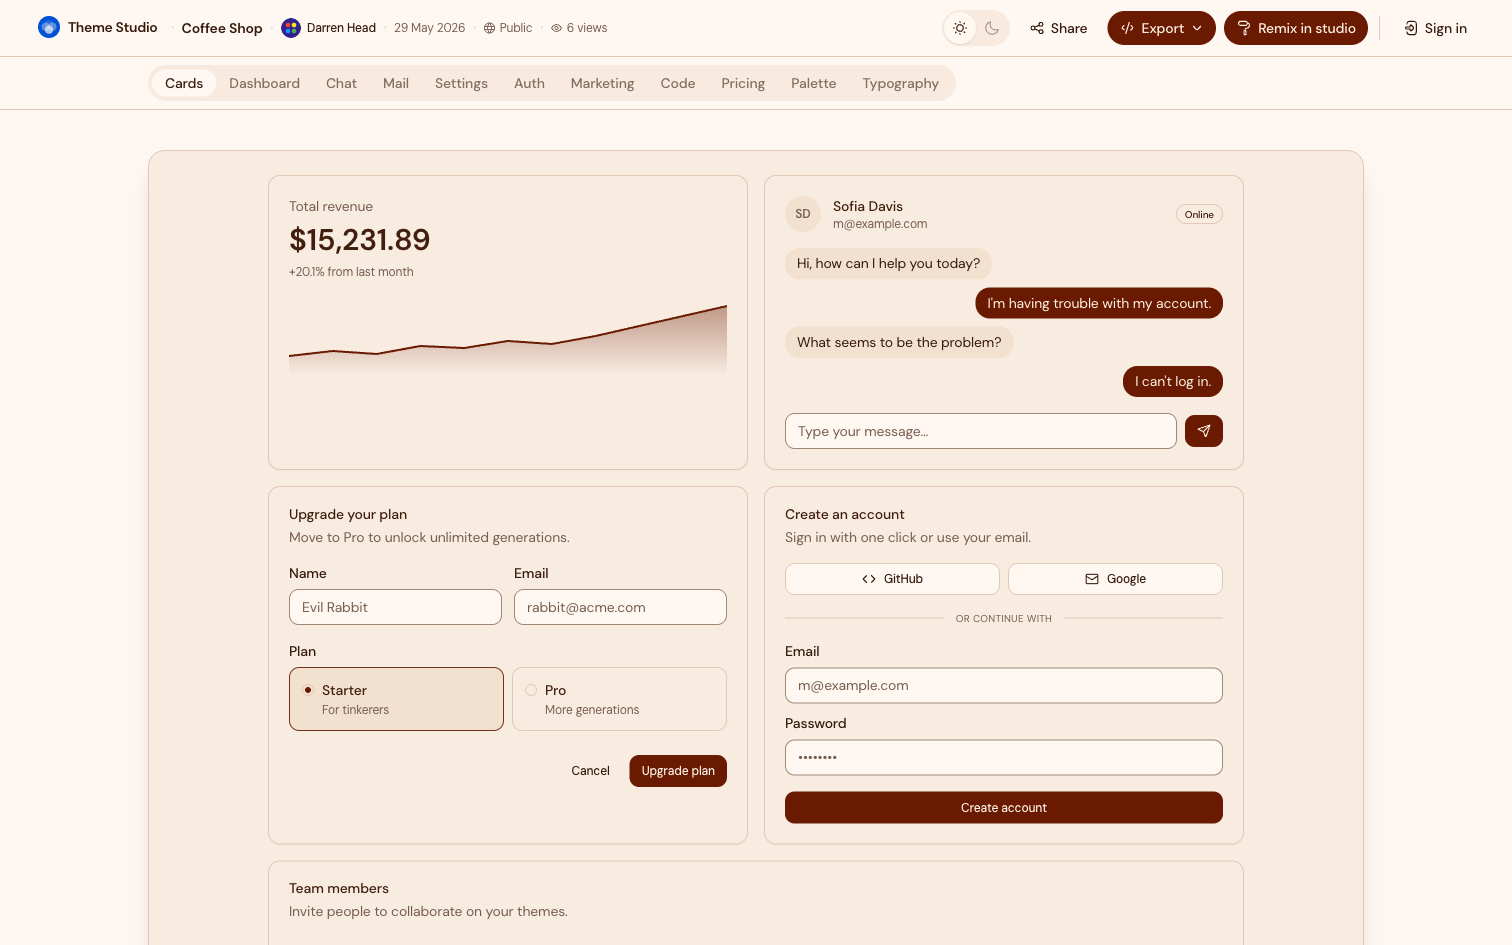
Task: Send the chat message with paper-plane icon
Action: click(1204, 431)
